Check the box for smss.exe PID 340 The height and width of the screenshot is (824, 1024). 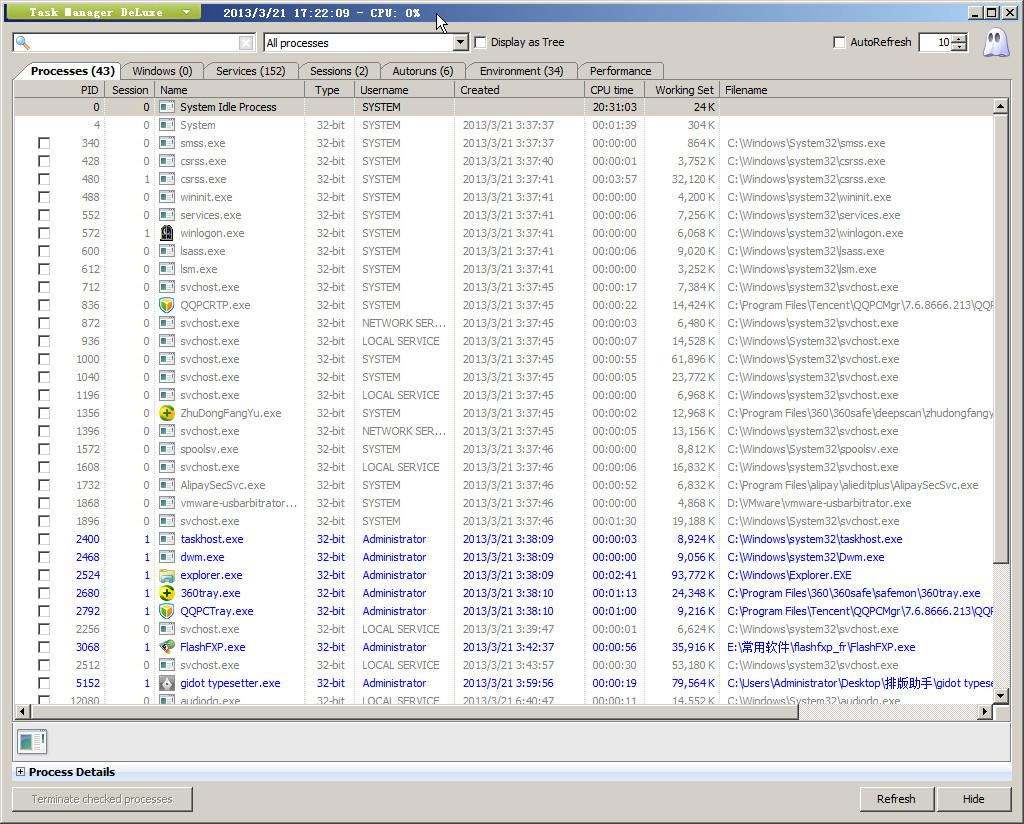click(44, 143)
